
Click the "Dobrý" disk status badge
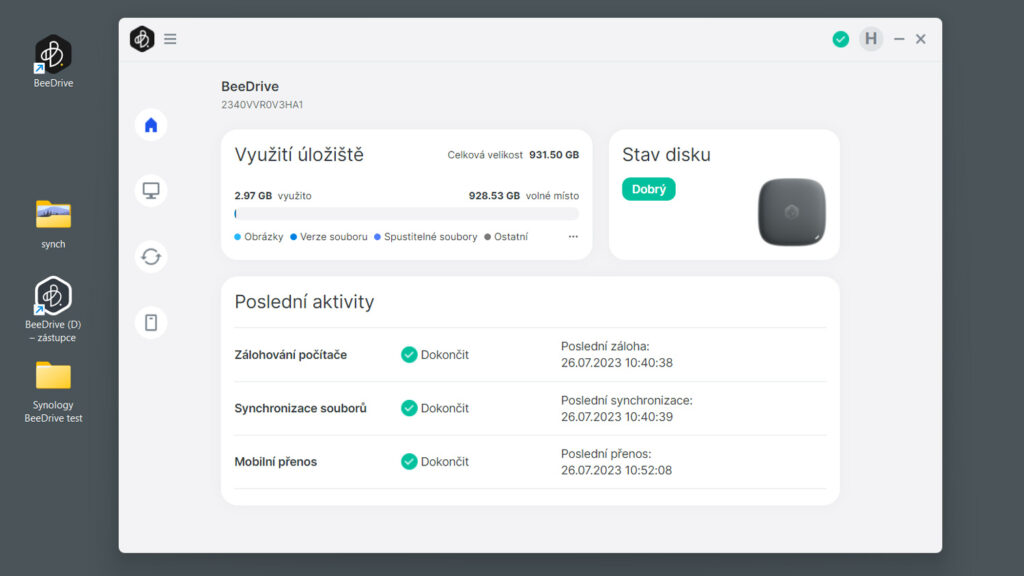tap(649, 189)
